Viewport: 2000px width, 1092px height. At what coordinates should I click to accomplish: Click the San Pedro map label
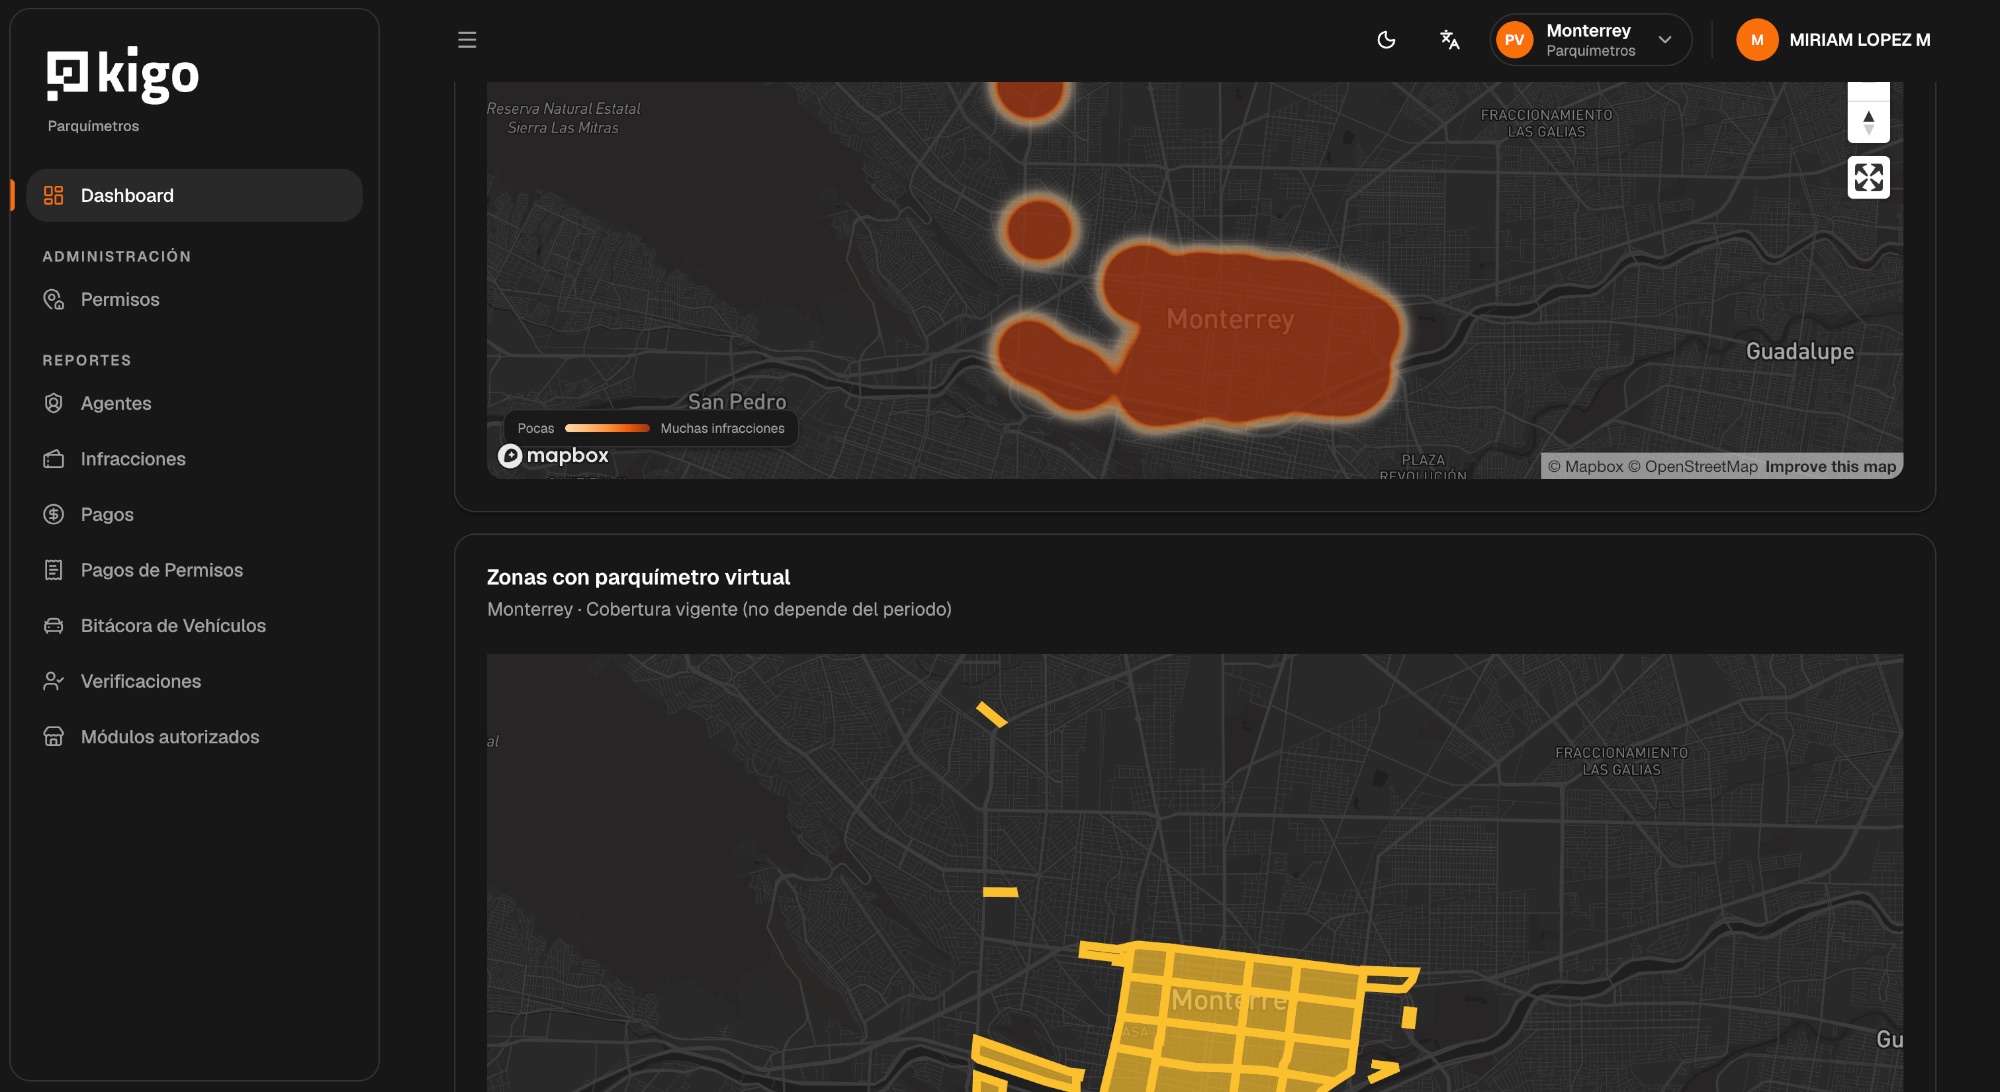737,401
